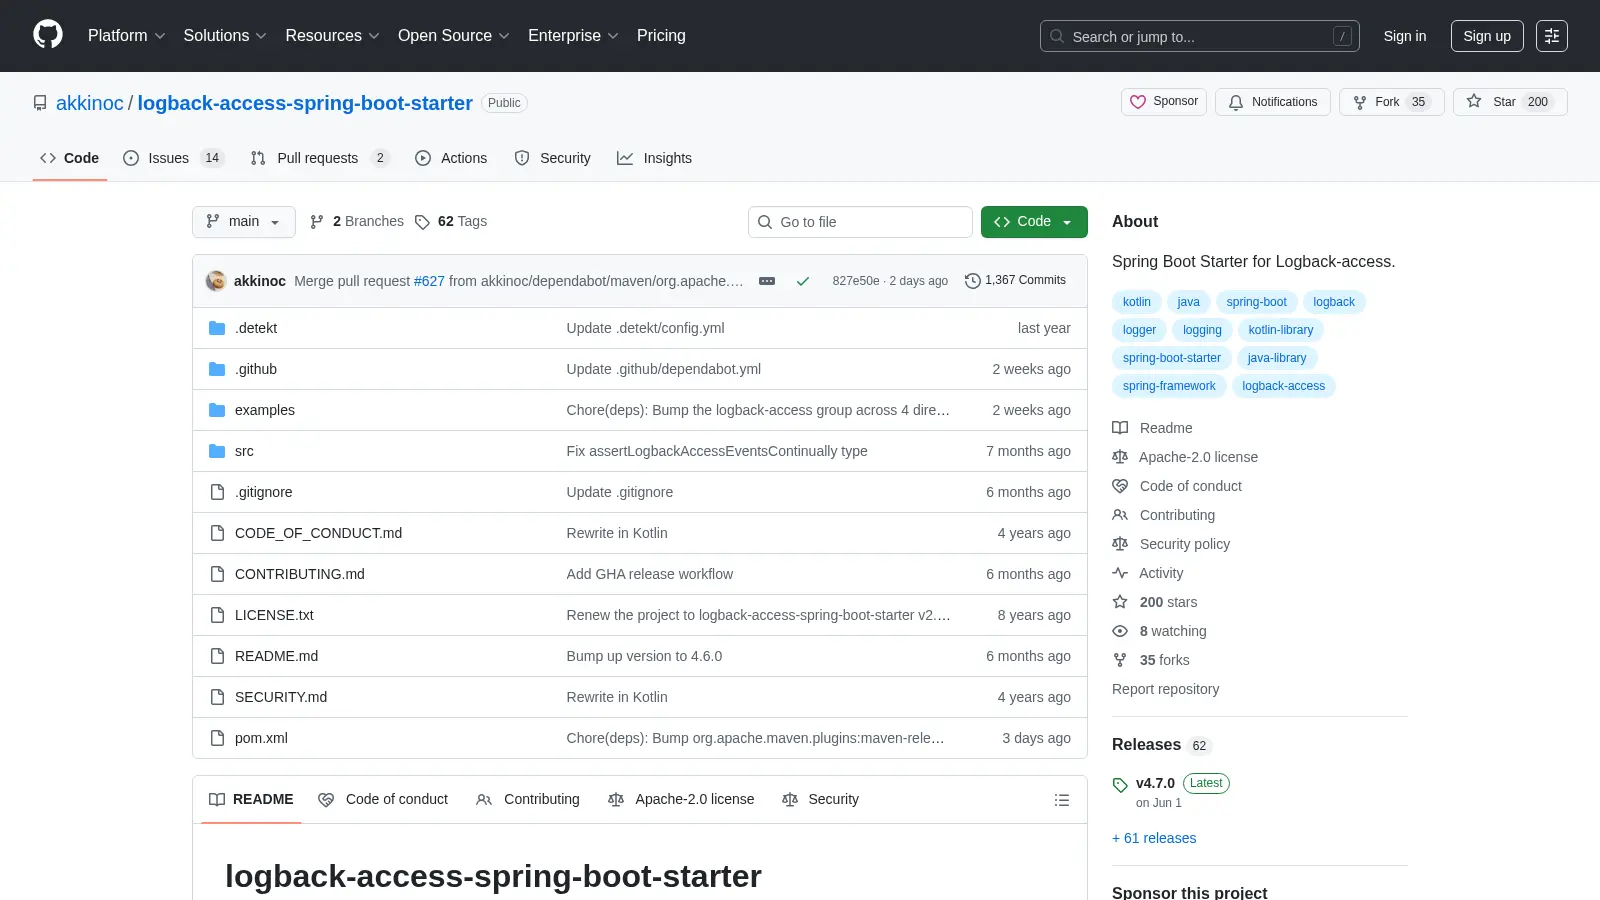Switch to the Pull requests tab
The image size is (1600, 900).
319,158
